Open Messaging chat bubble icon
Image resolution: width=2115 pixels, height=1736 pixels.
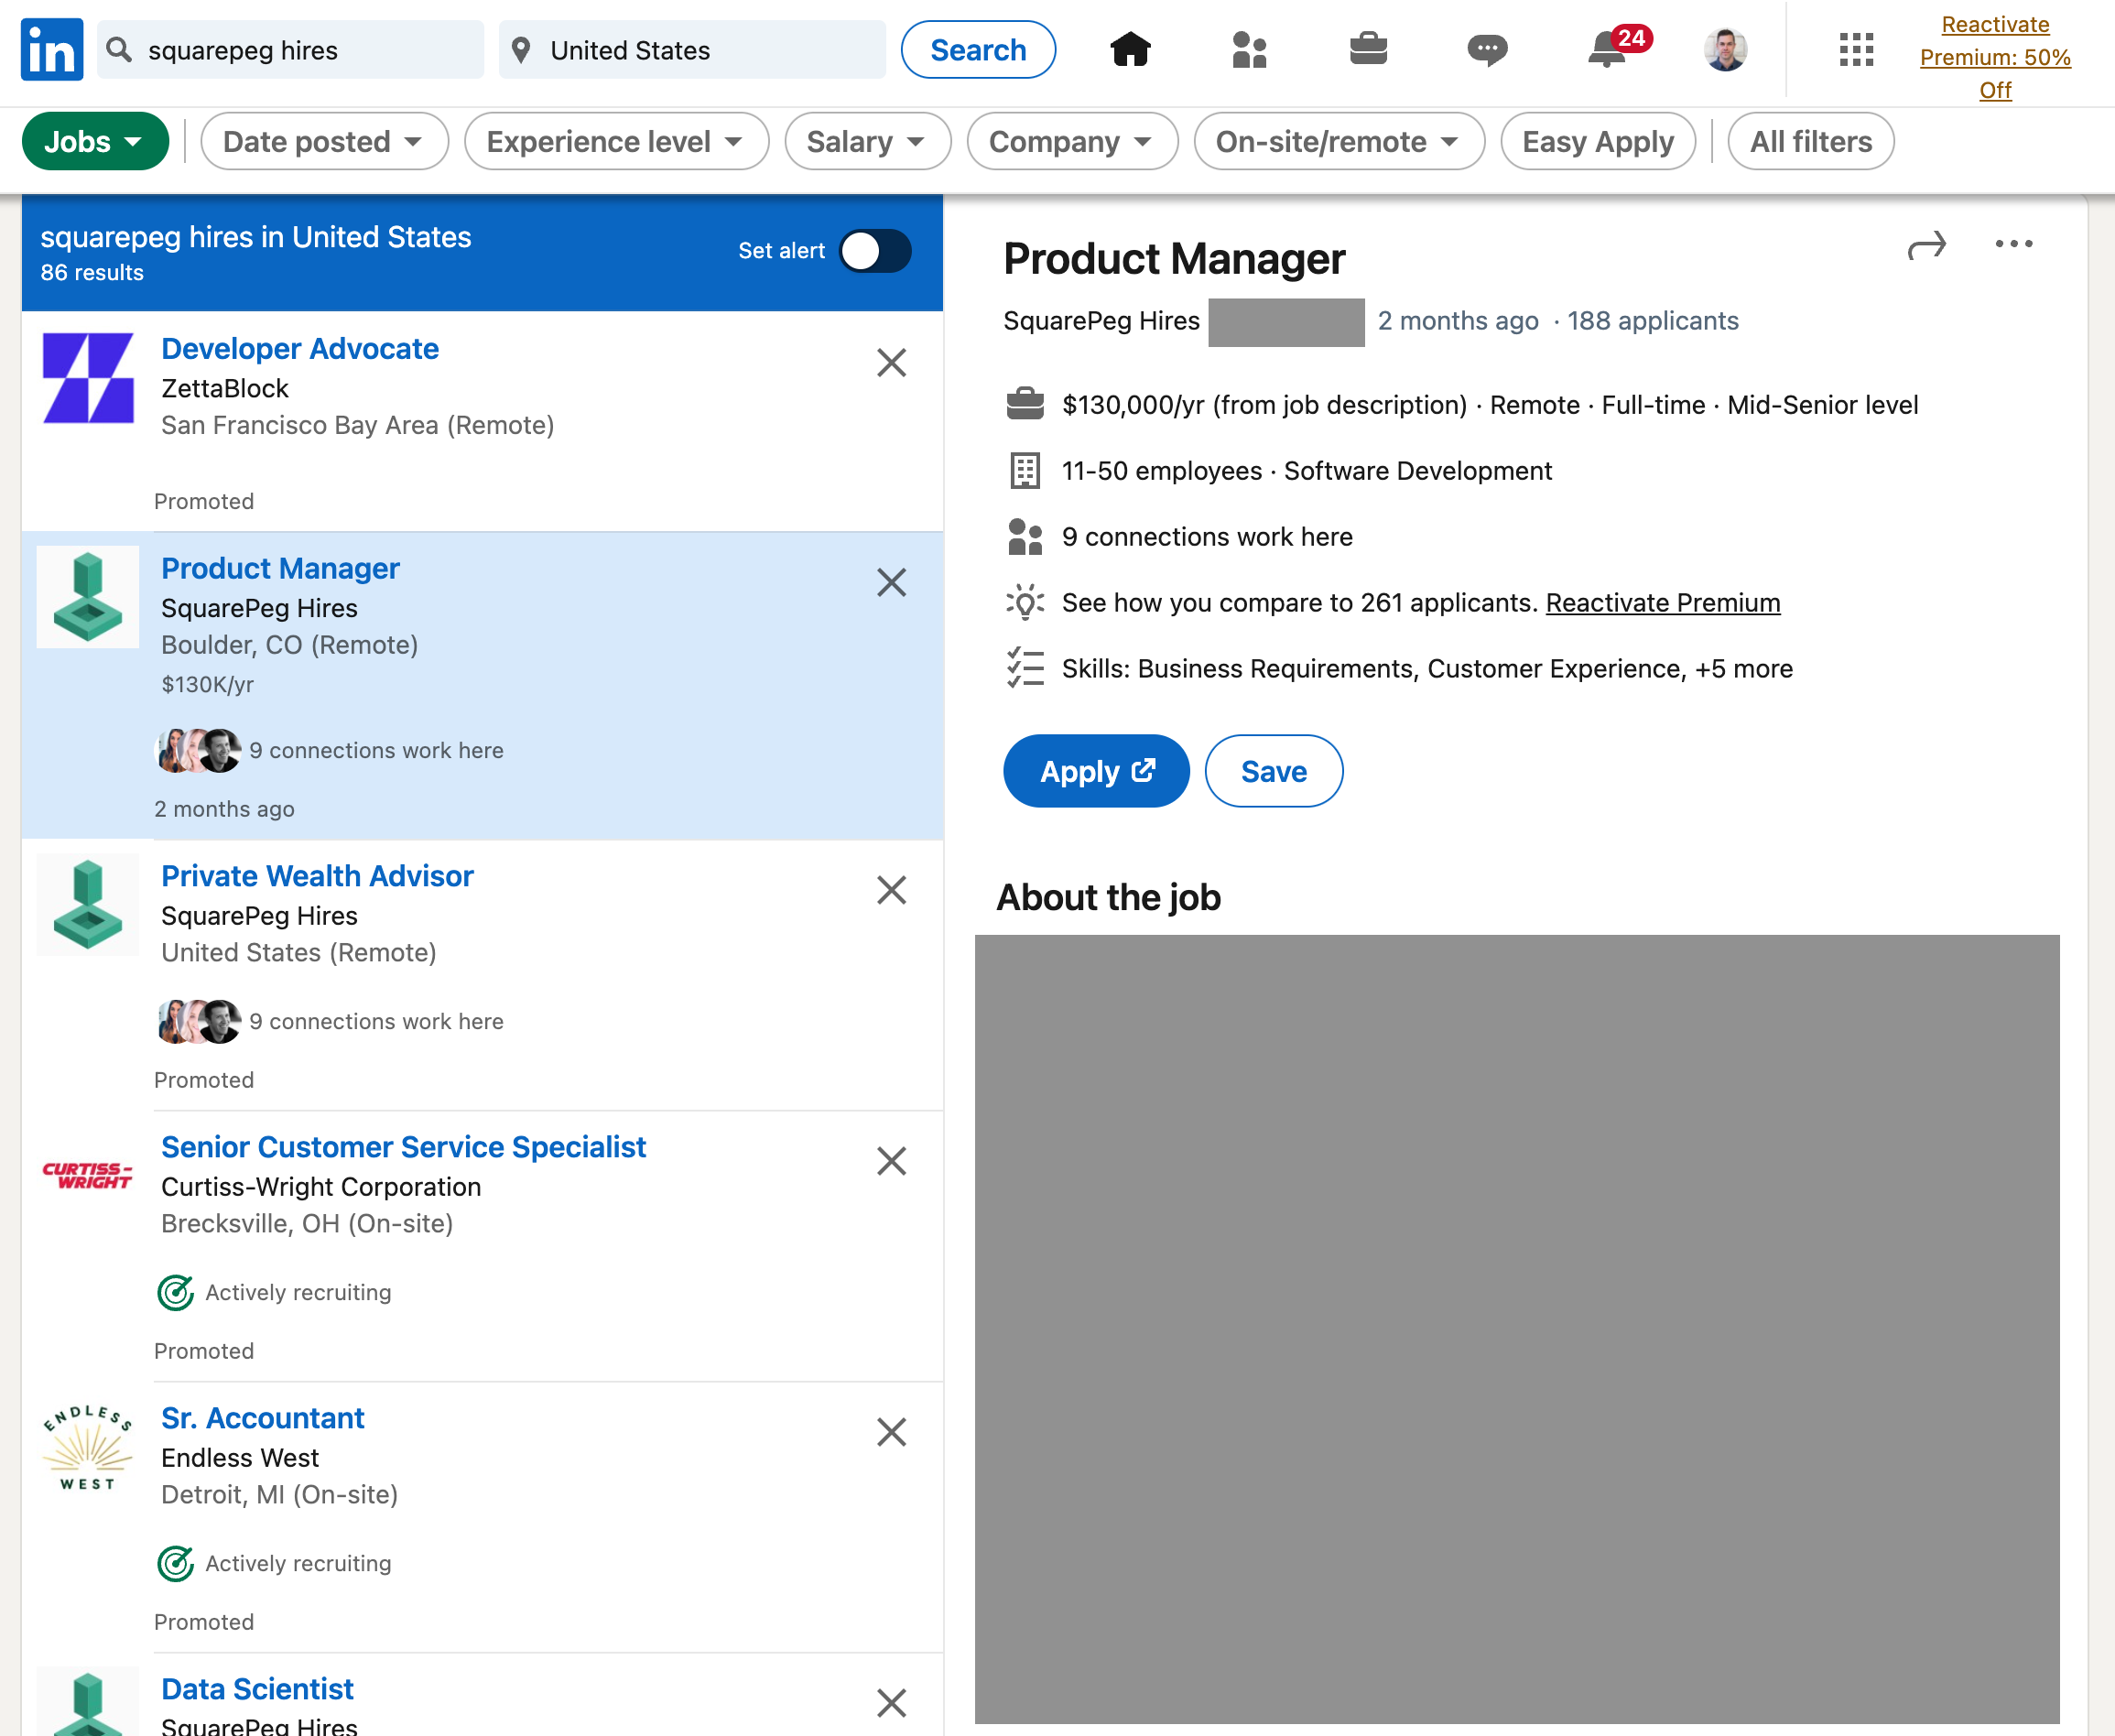click(1487, 49)
